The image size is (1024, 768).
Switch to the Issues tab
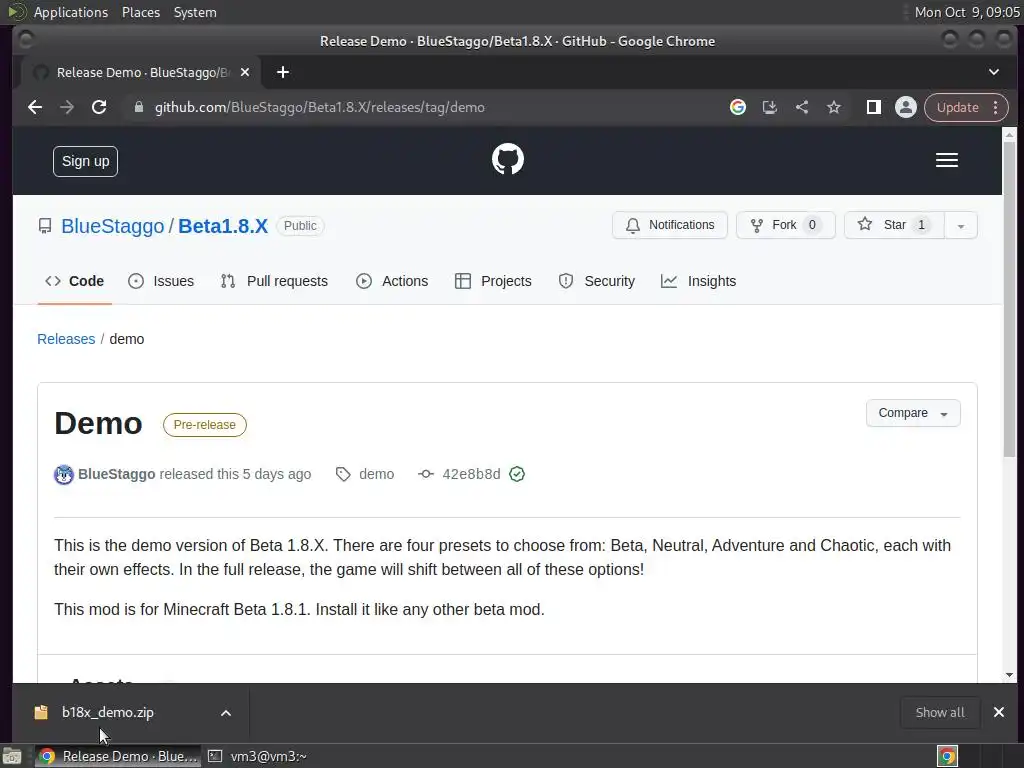[161, 281]
